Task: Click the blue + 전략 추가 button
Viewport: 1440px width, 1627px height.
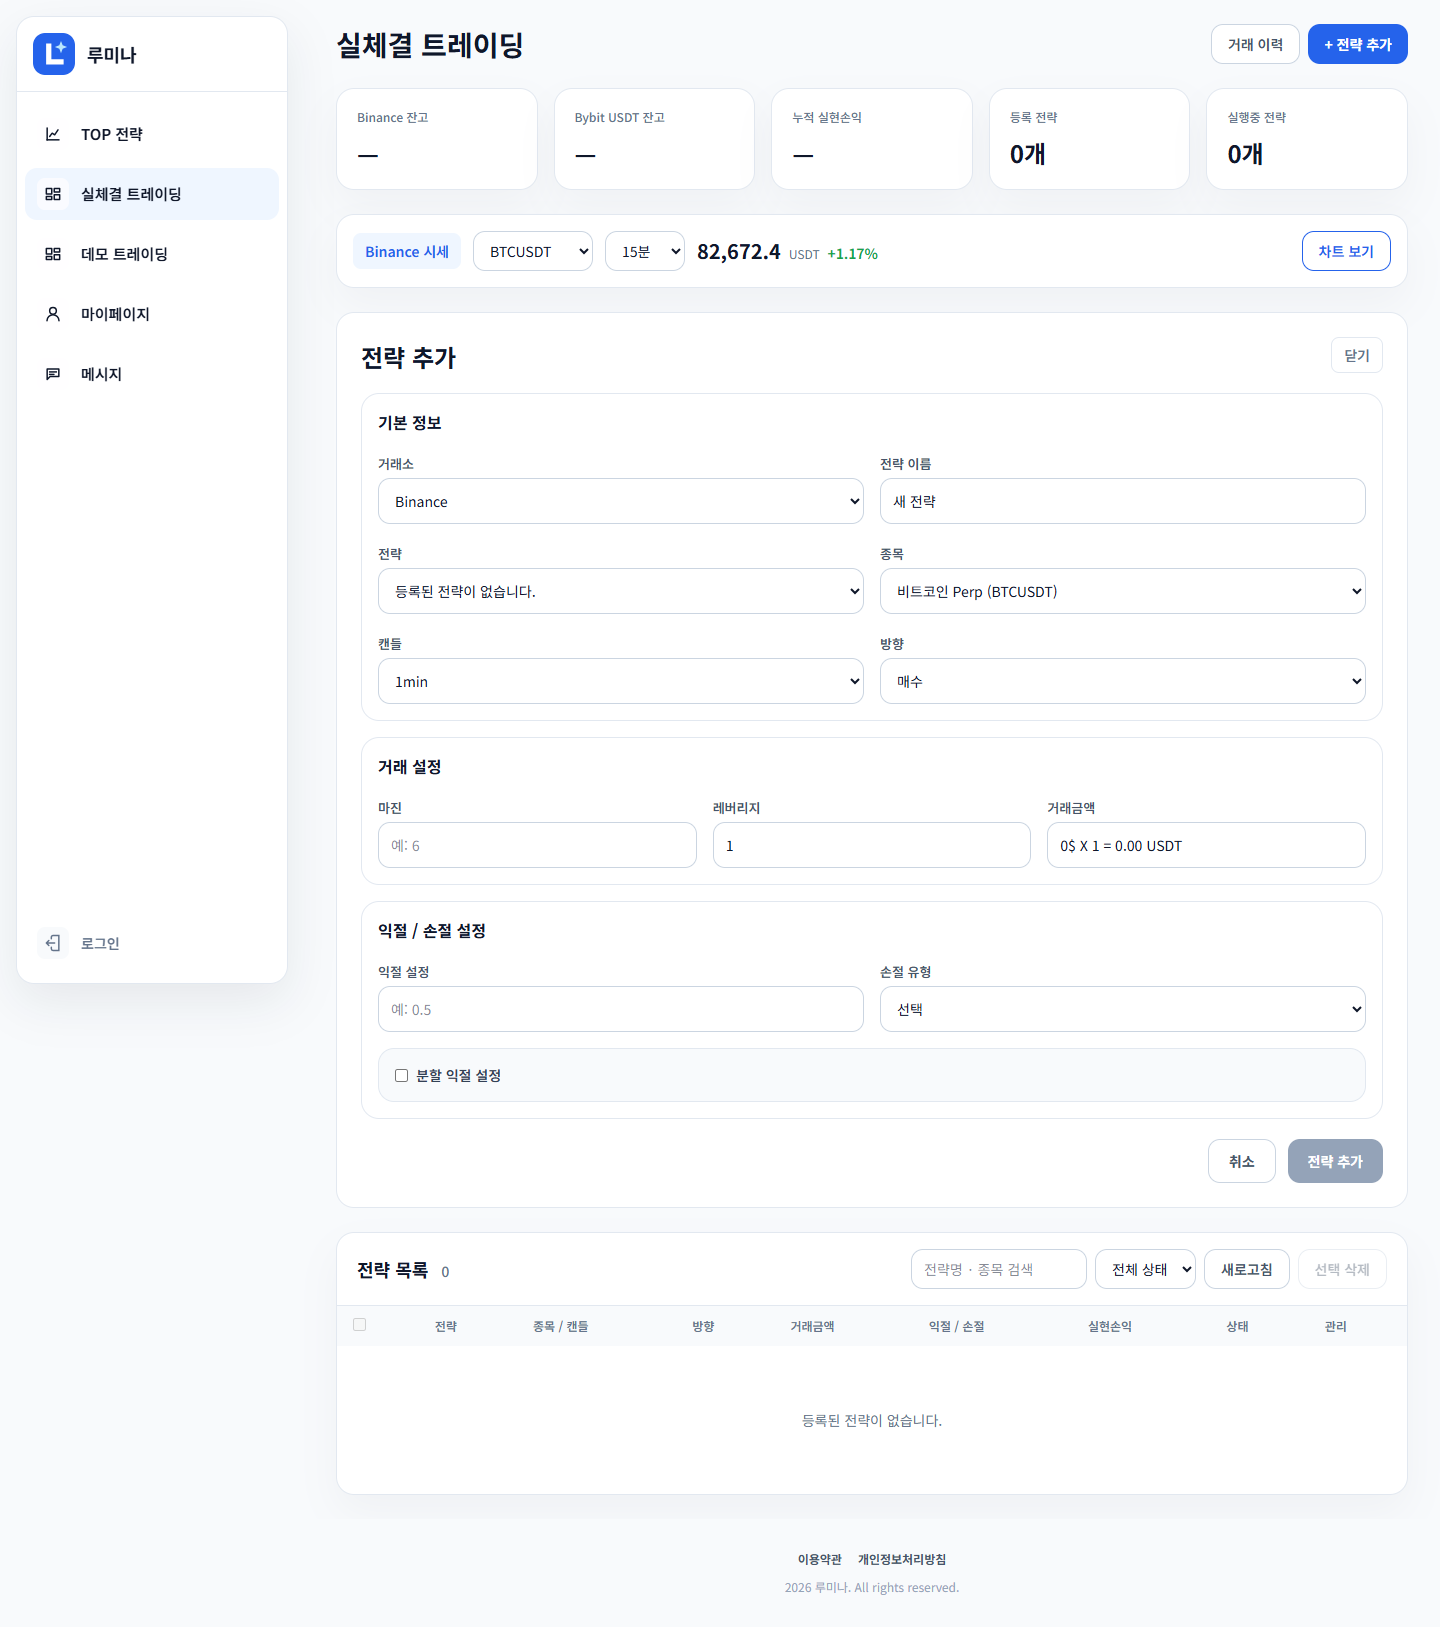Action: coord(1358,44)
